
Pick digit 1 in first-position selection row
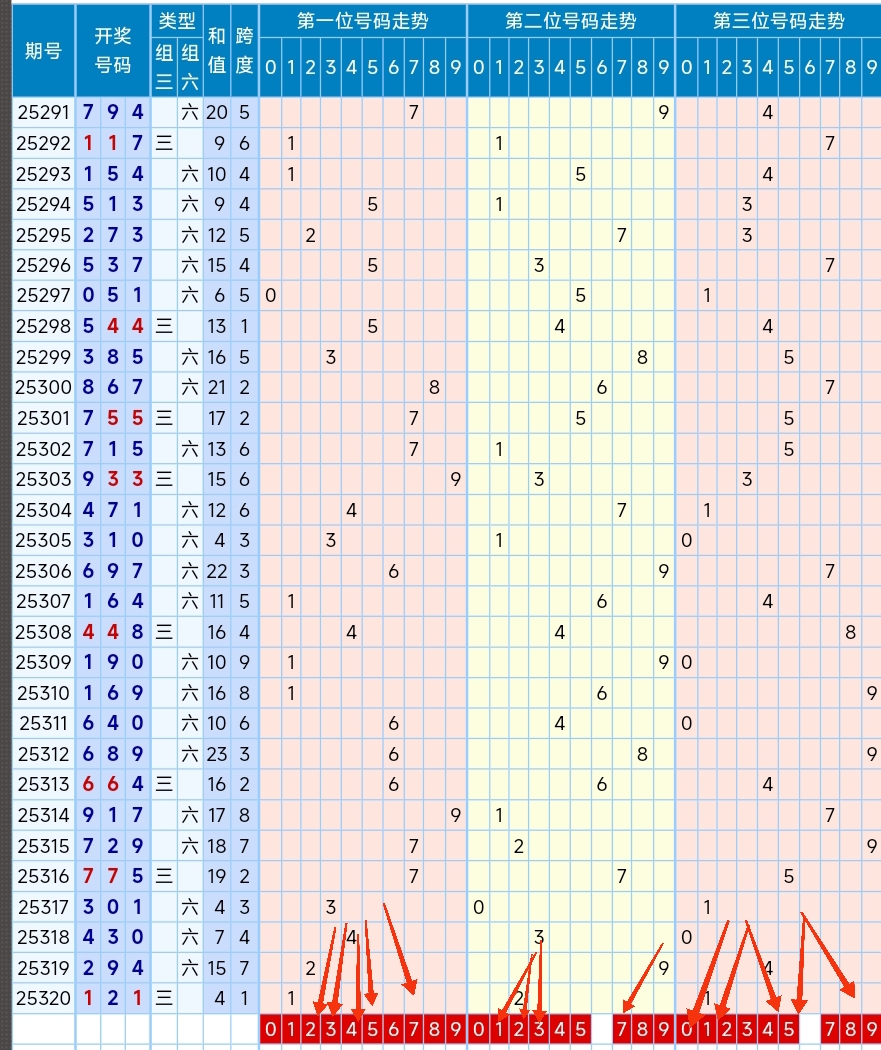tap(291, 1029)
